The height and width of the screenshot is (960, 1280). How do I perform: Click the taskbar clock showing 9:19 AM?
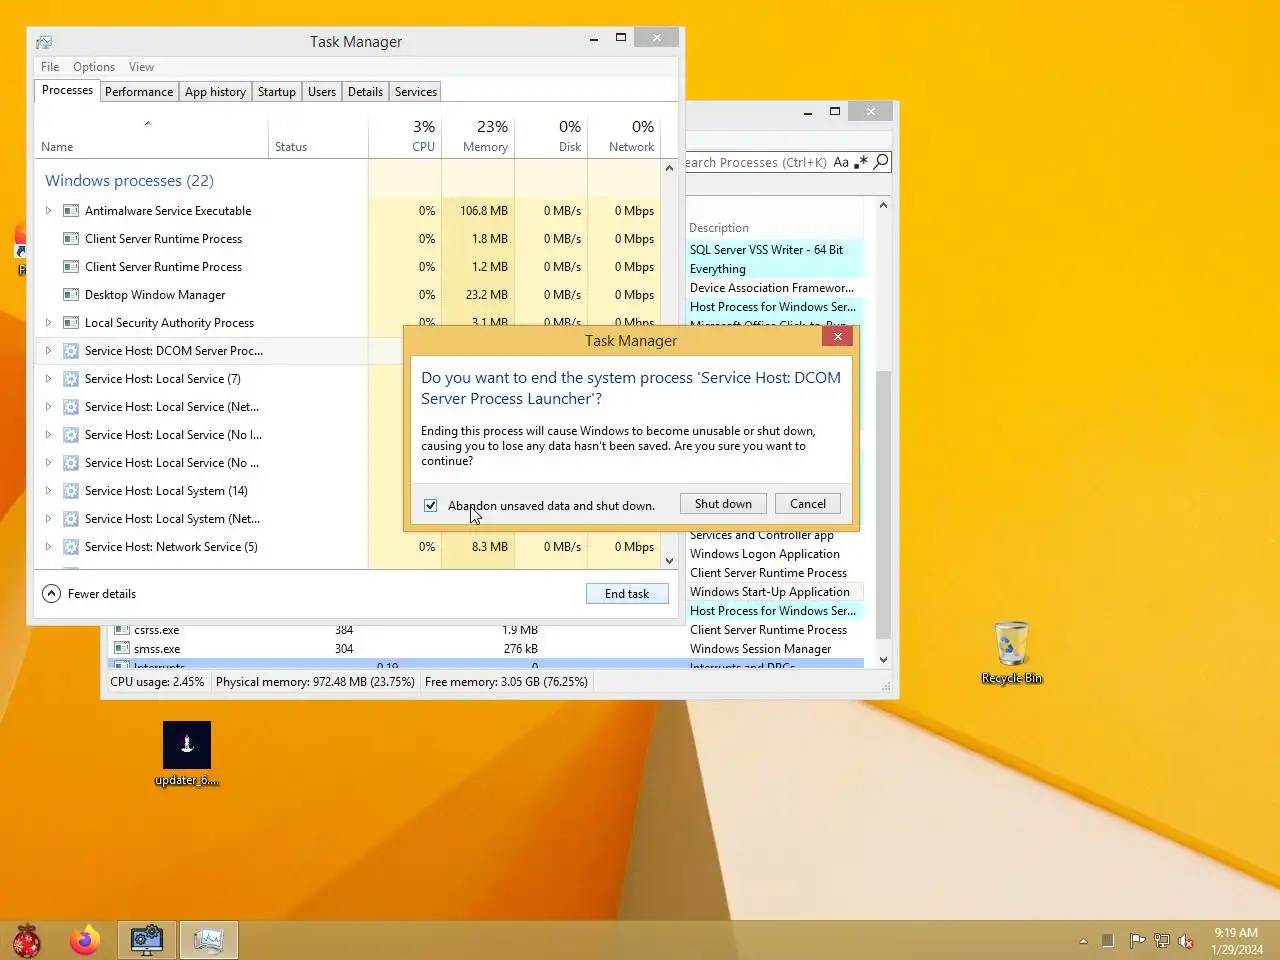click(1237, 941)
